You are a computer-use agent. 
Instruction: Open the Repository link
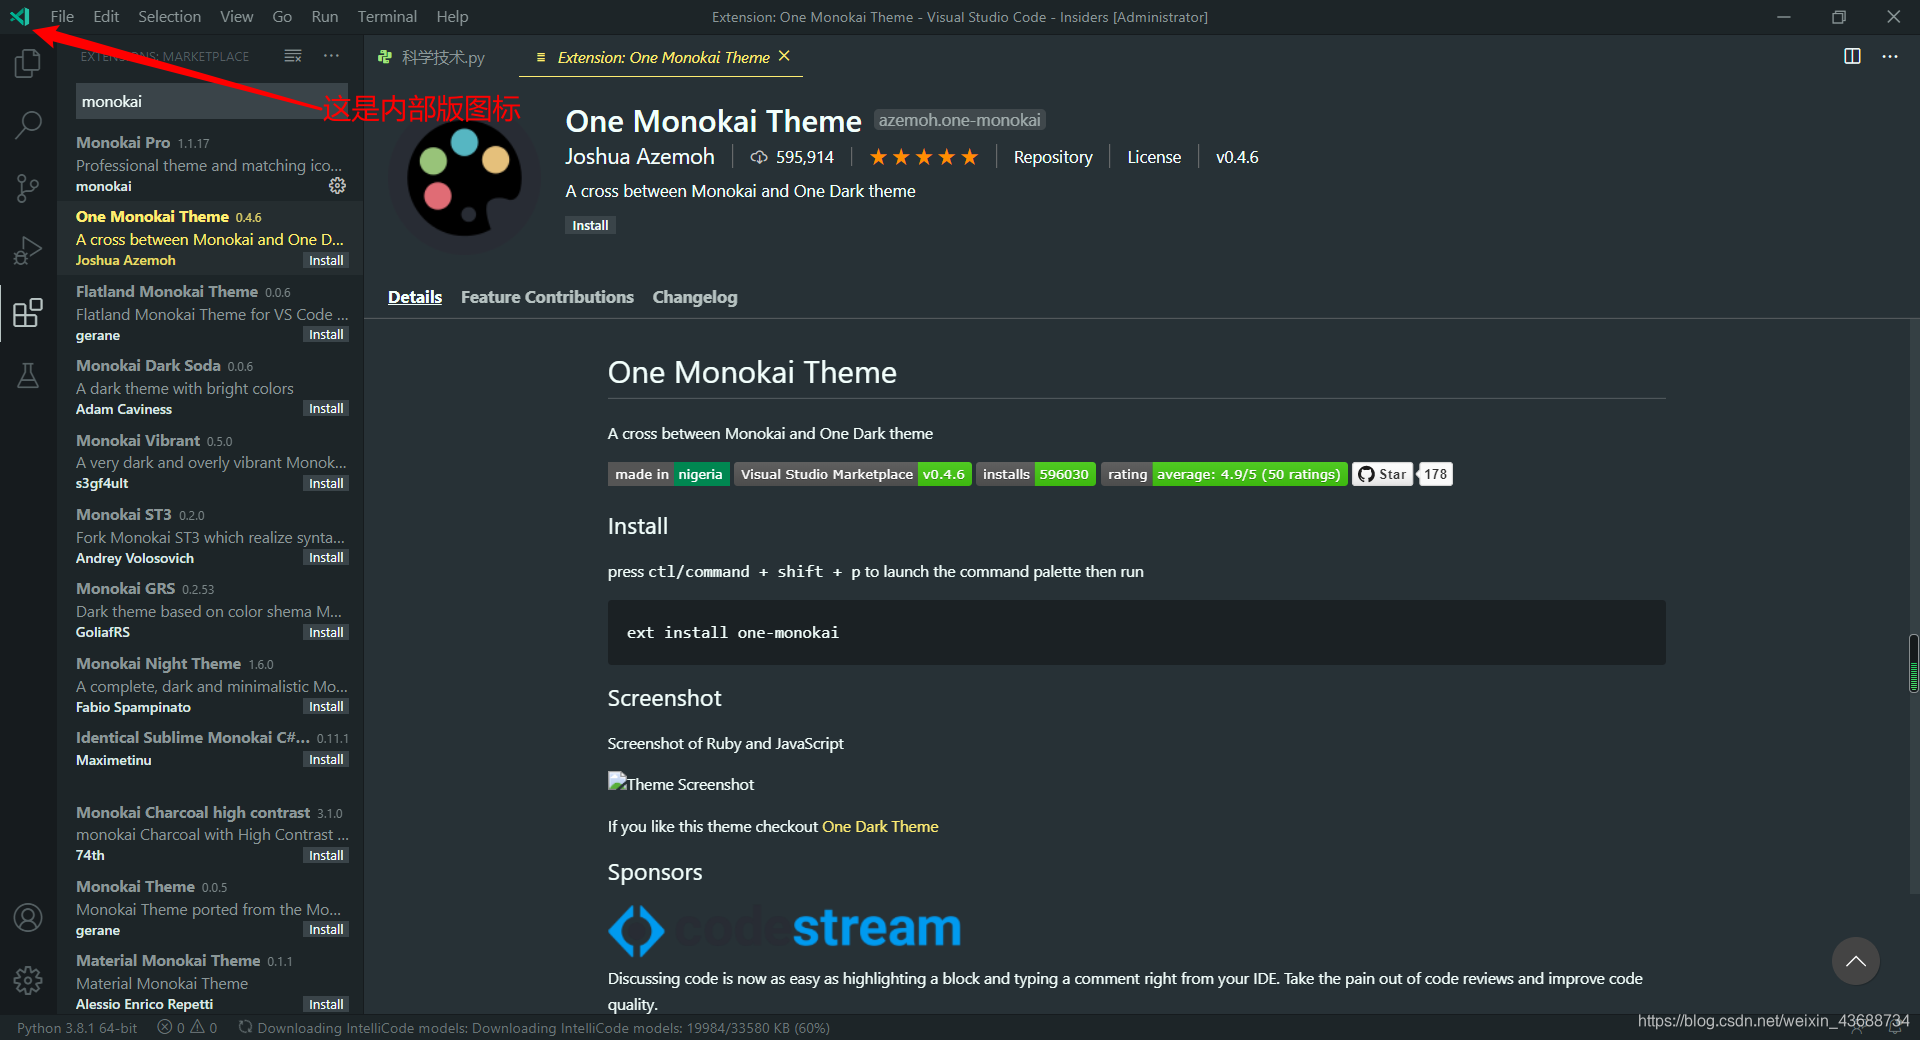(x=1053, y=157)
